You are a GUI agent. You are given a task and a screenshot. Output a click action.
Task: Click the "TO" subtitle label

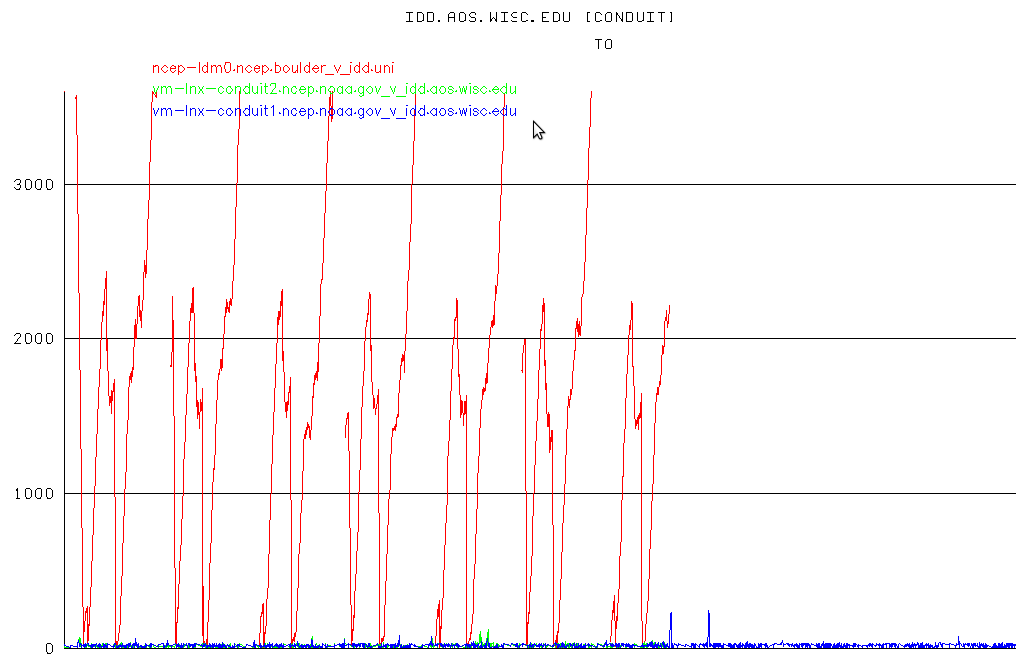(x=603, y=44)
